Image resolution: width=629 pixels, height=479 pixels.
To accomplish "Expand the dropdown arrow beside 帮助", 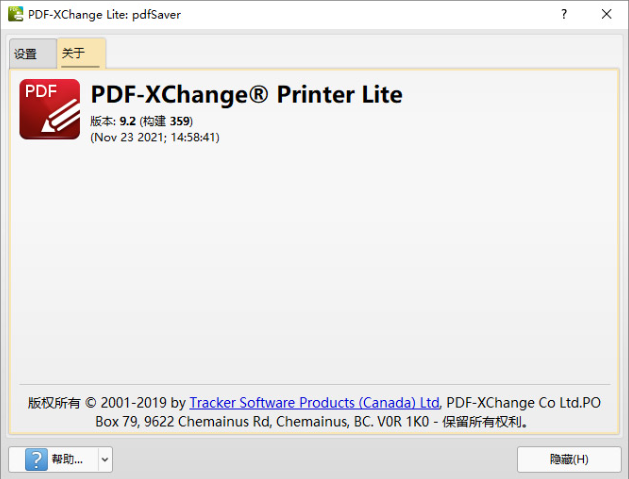I will 105,459.
